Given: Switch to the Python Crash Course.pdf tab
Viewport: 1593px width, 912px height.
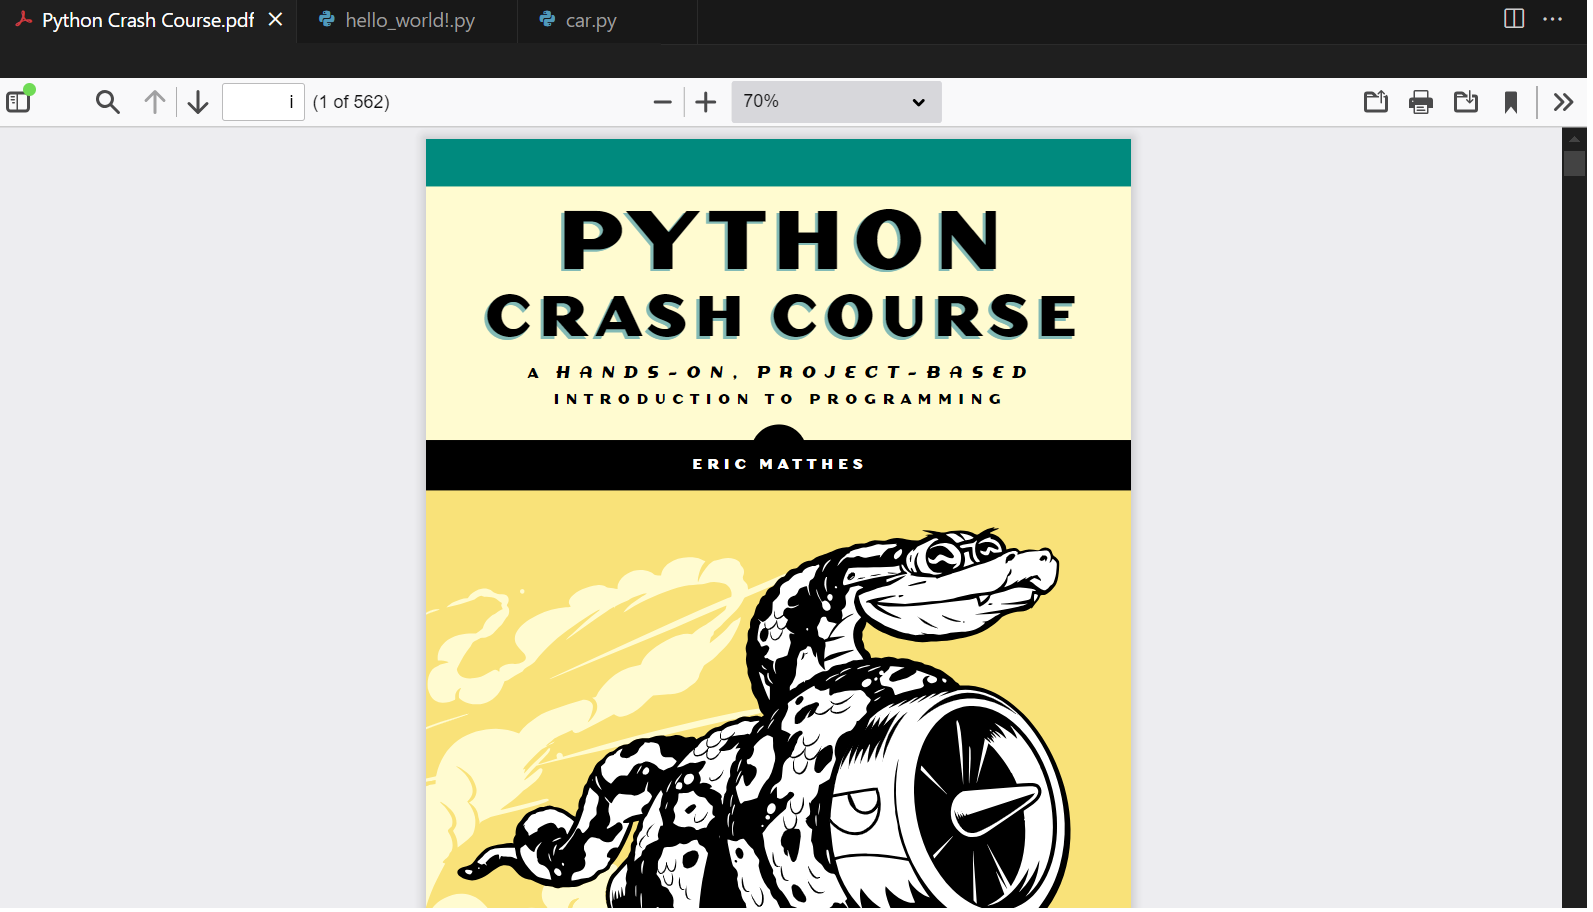Looking at the screenshot, I should 148,20.
